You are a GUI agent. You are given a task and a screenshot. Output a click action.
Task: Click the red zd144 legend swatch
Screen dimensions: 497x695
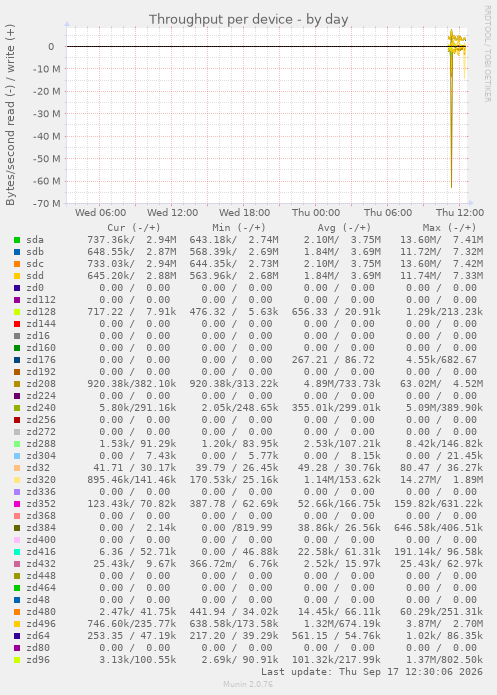[x=17, y=324]
